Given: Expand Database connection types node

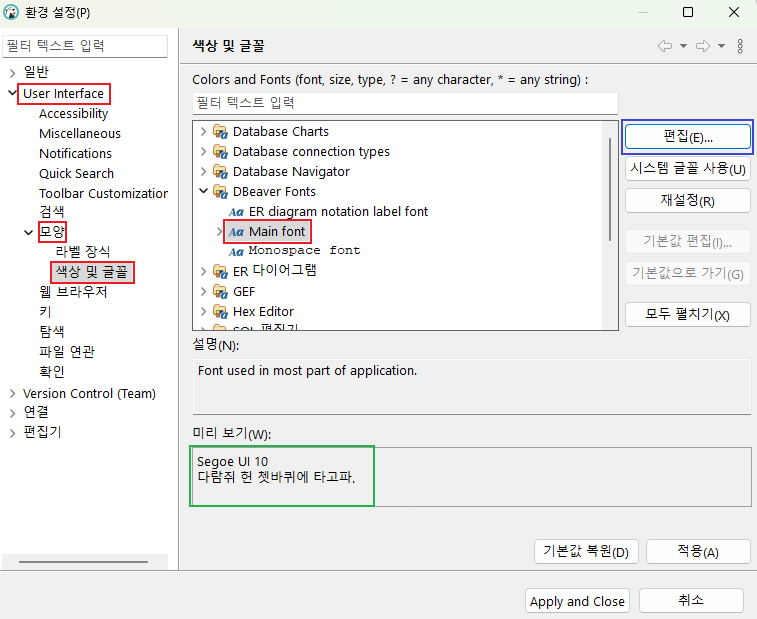Looking at the screenshot, I should (203, 151).
